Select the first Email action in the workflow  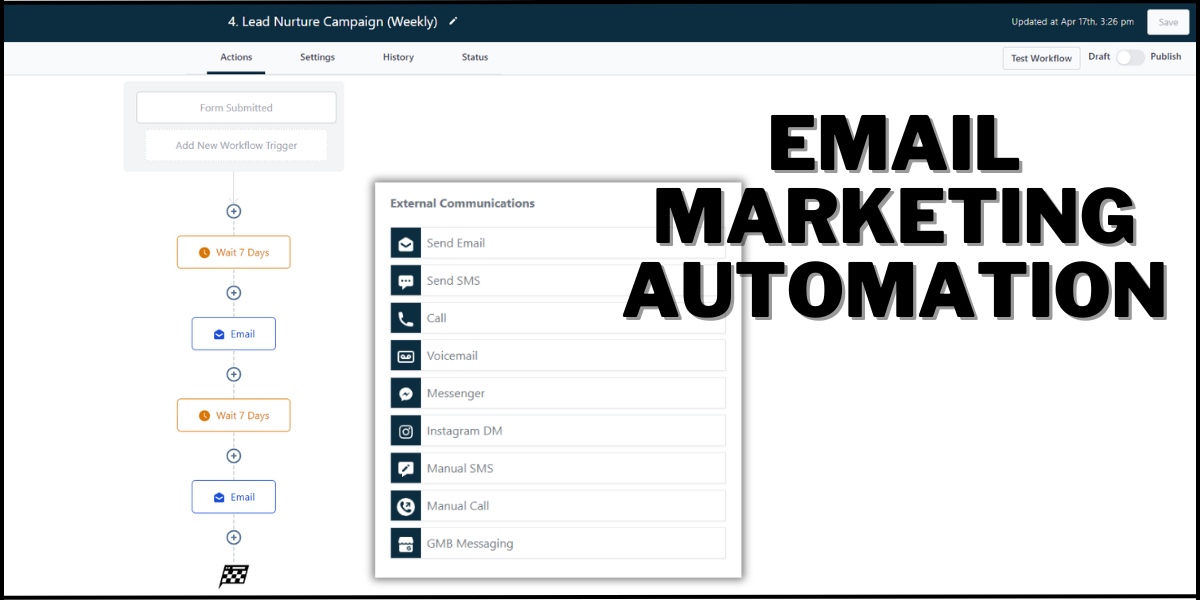(233, 333)
